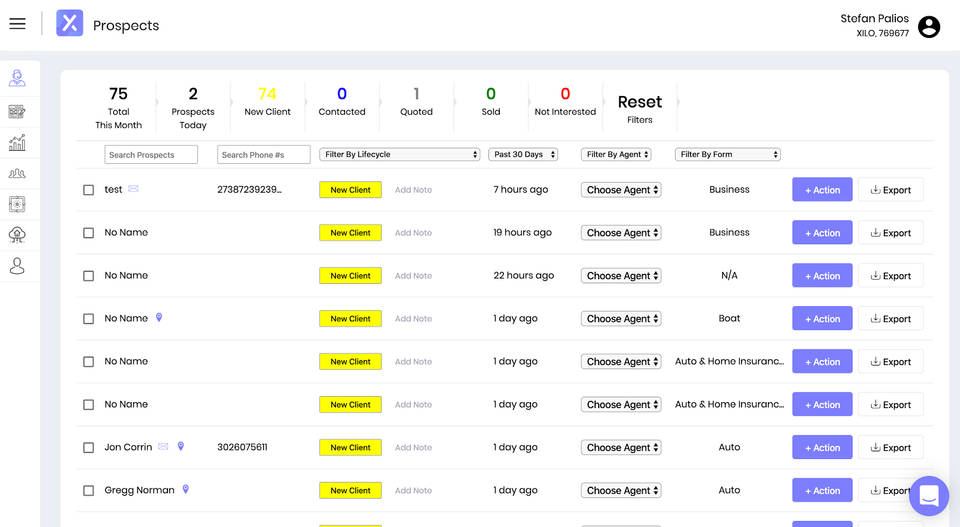Select checkbox for 19 hours ago prospect

coord(89,233)
